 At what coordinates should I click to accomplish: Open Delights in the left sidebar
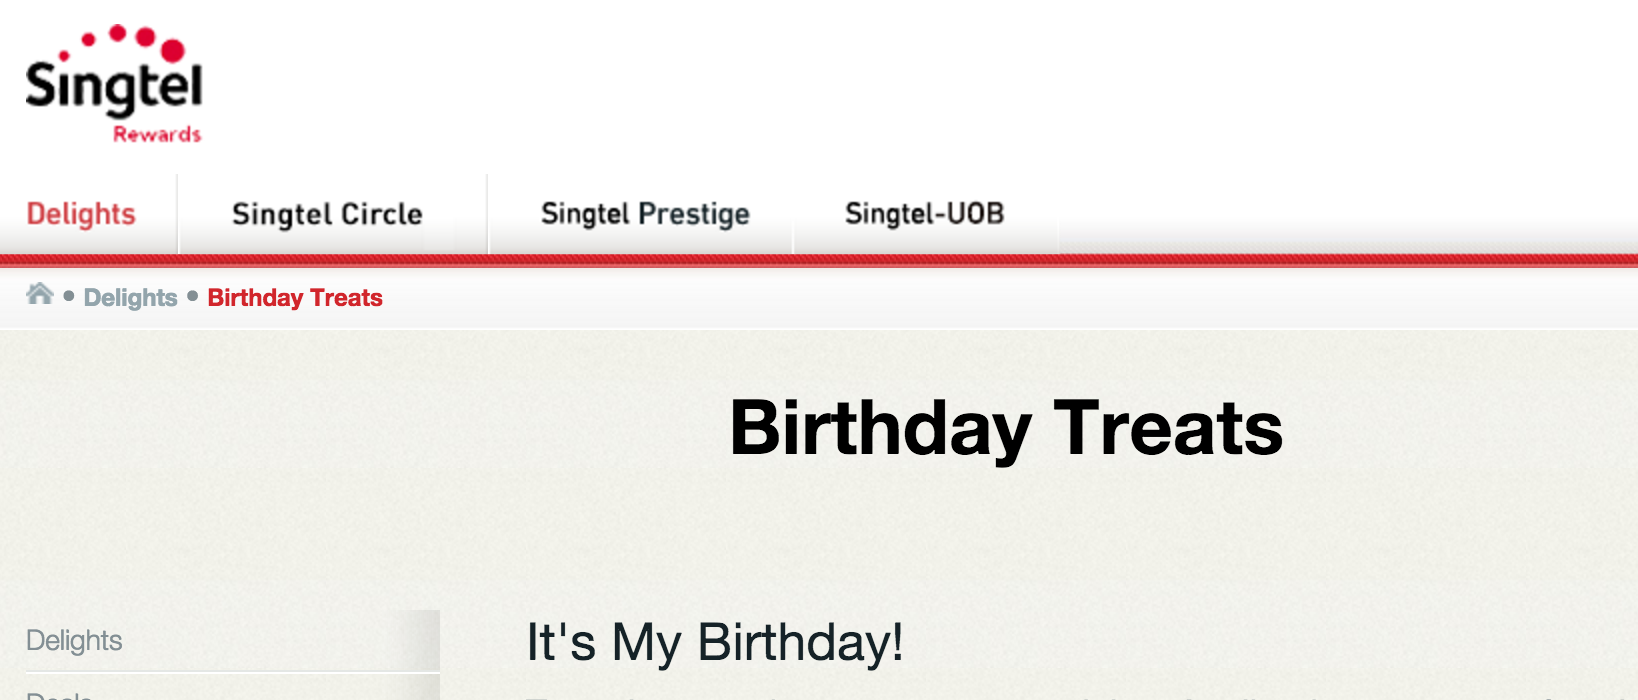coord(75,640)
